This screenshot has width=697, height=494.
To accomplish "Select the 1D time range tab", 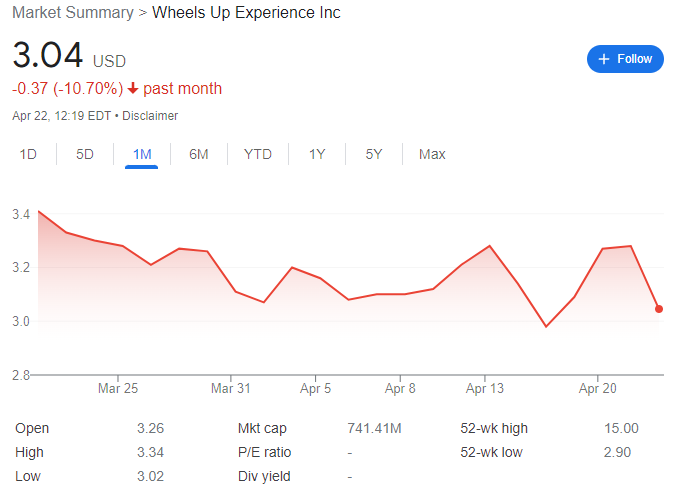I will [x=28, y=154].
